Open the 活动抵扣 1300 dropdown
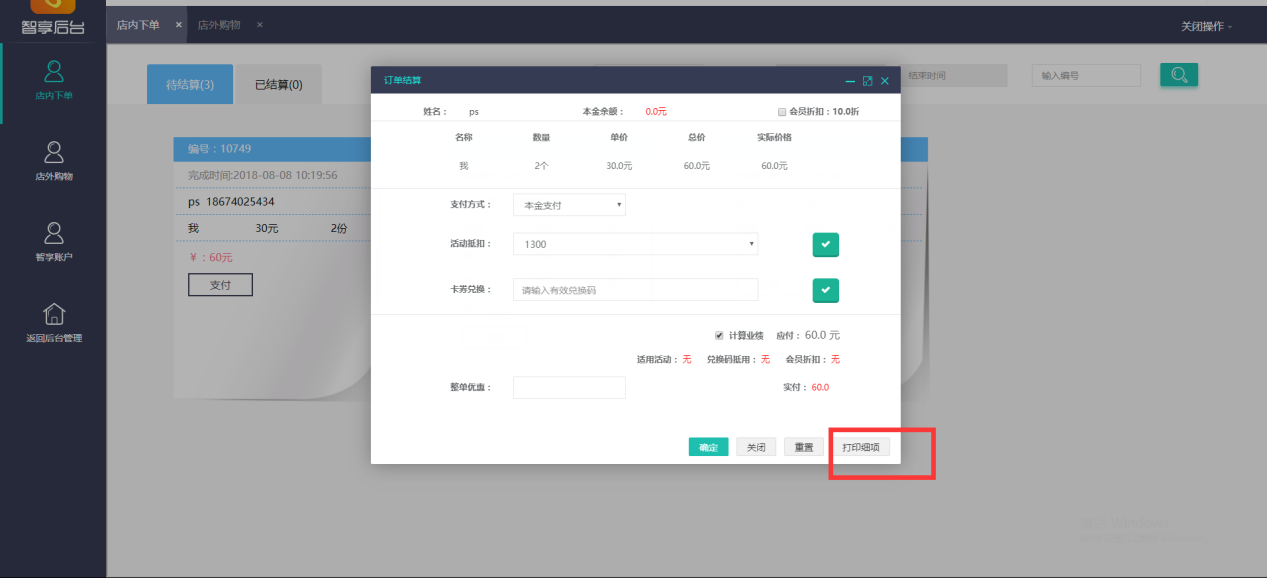Image resolution: width=1267 pixels, height=578 pixels. 635,244
